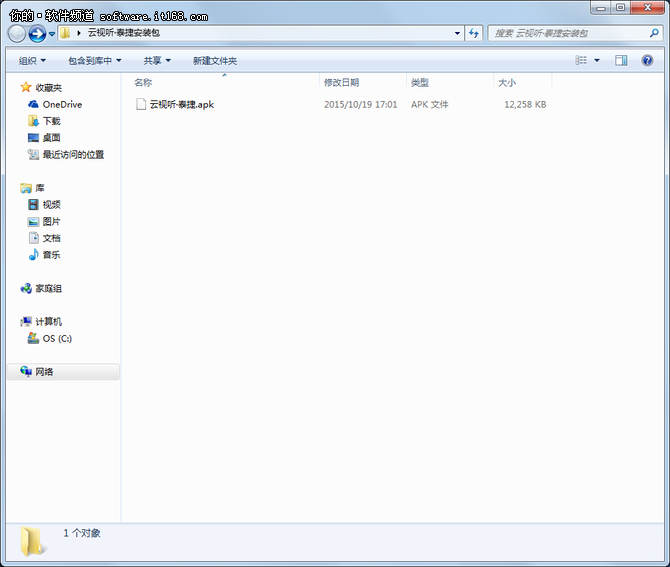The height and width of the screenshot is (567, 670).
Task: Open 下载 folder in favorites
Action: [52, 121]
